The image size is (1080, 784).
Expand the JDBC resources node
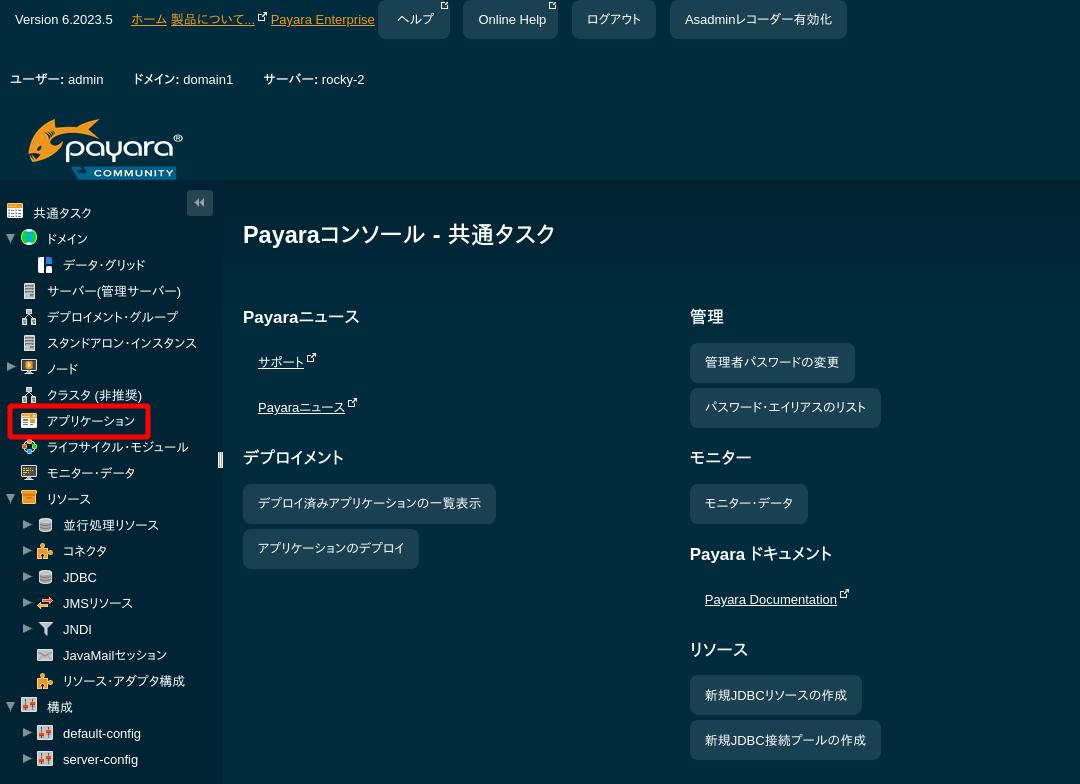point(28,576)
